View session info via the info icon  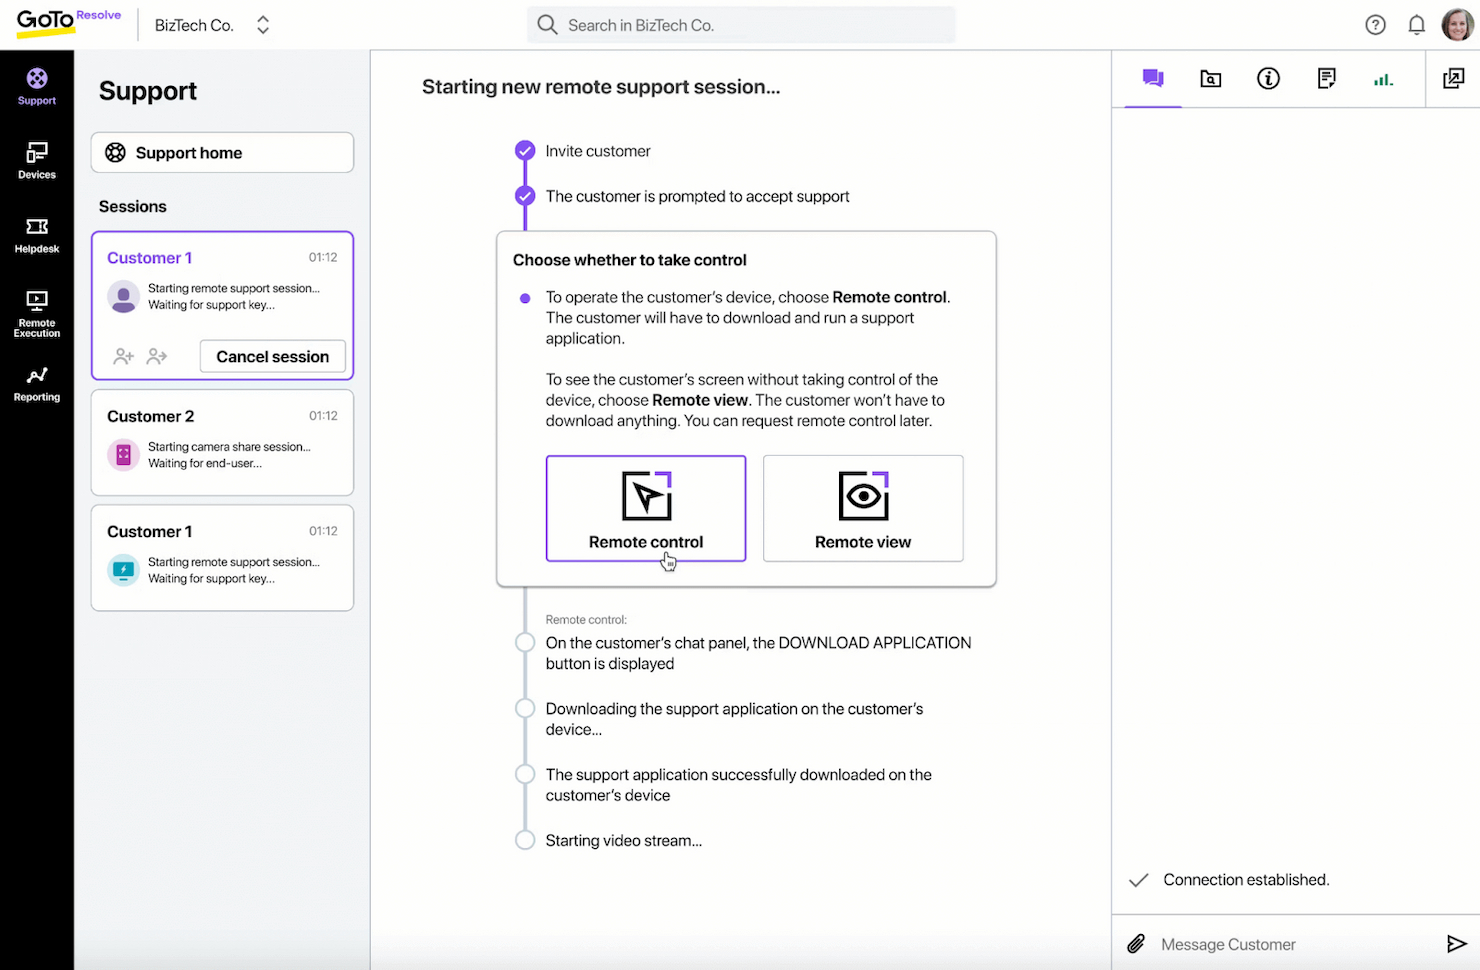point(1268,78)
